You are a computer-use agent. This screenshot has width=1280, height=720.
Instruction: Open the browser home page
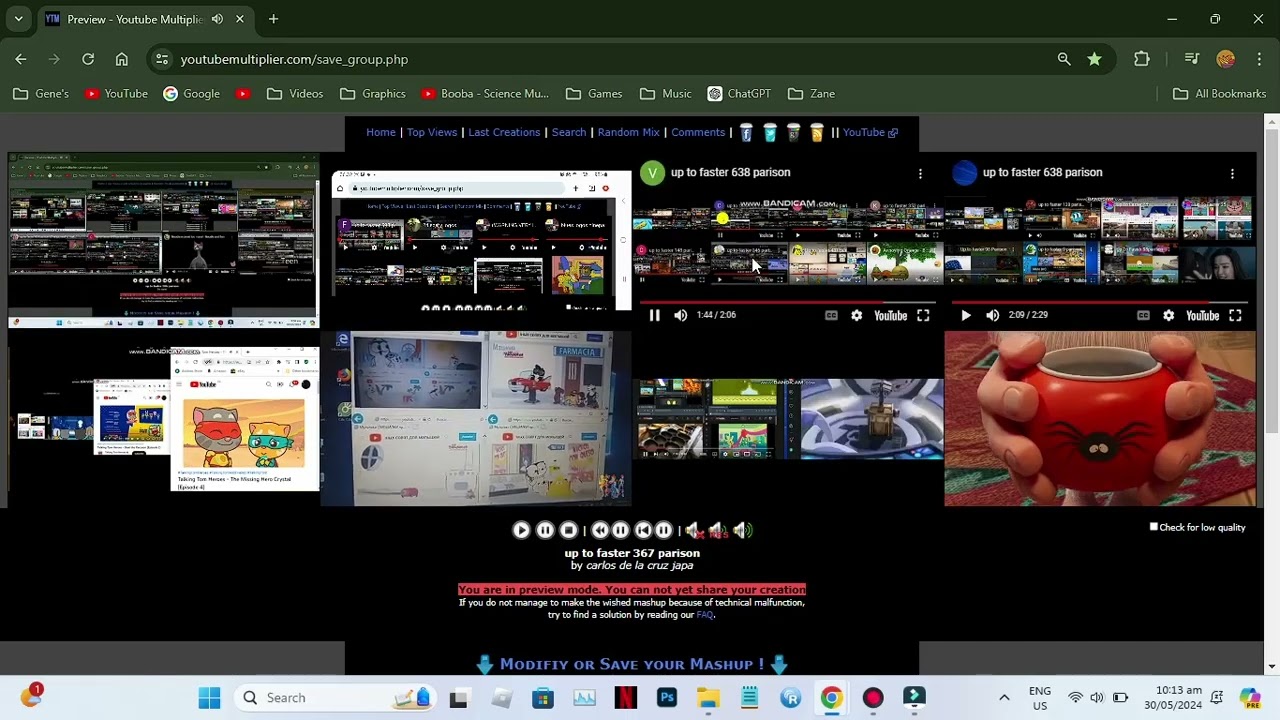click(x=122, y=59)
